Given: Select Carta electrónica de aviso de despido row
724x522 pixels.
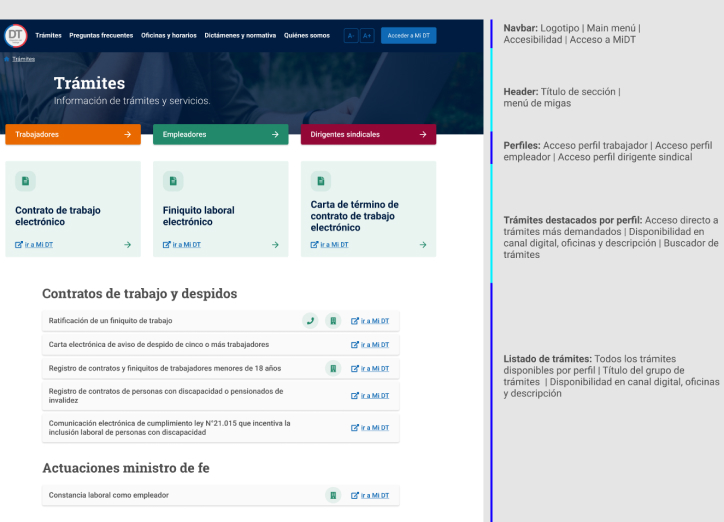Looking at the screenshot, I should click(221, 345).
